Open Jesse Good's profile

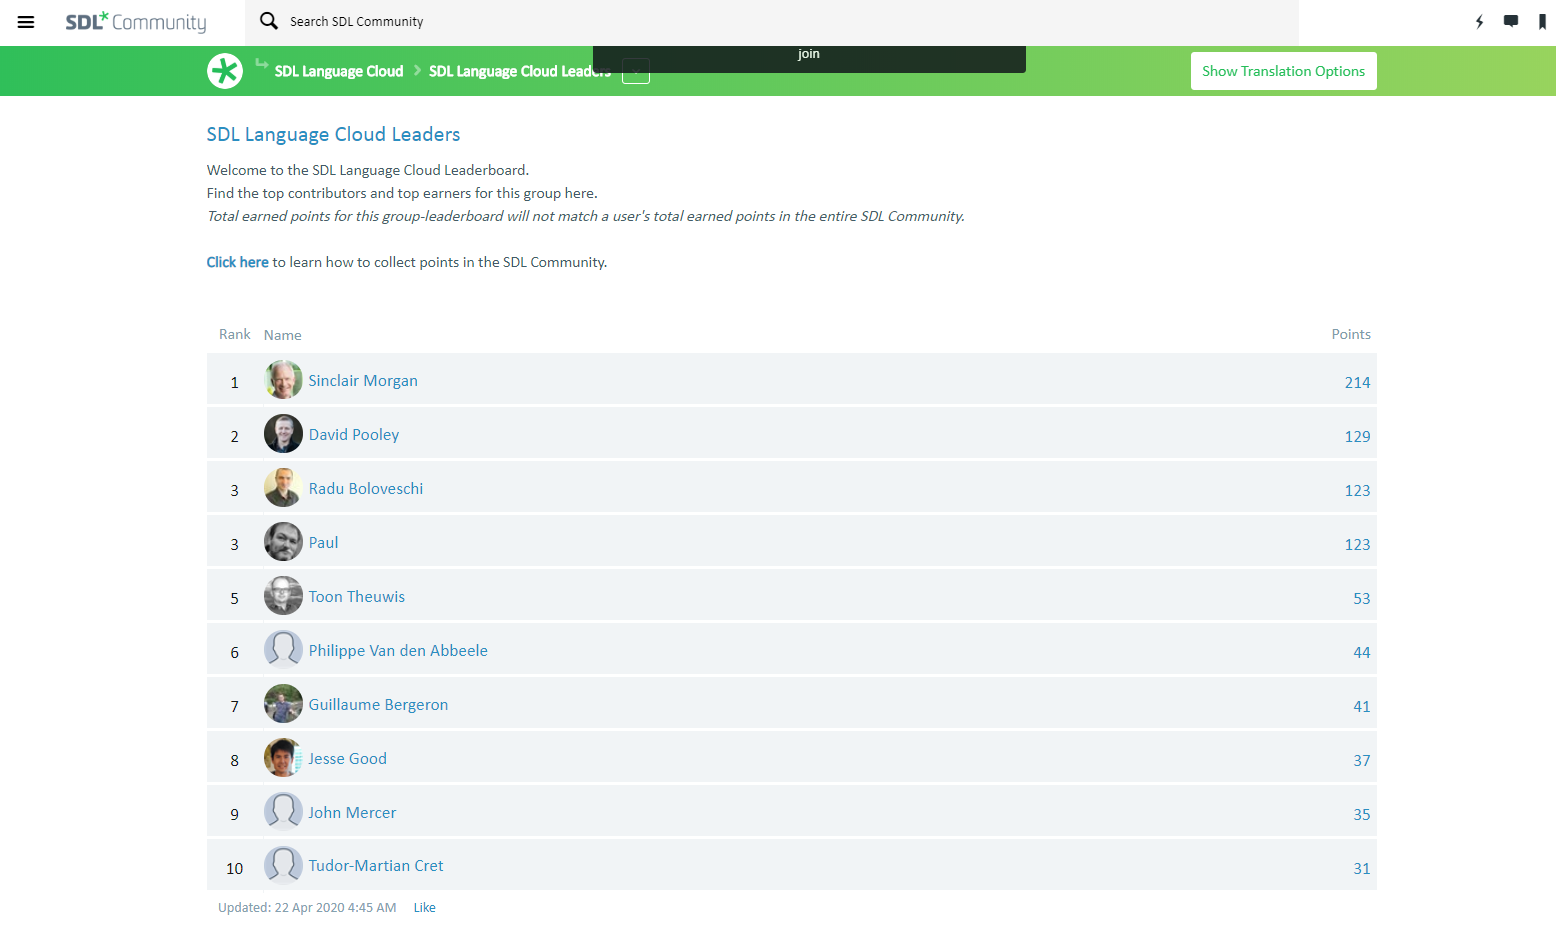coord(347,759)
